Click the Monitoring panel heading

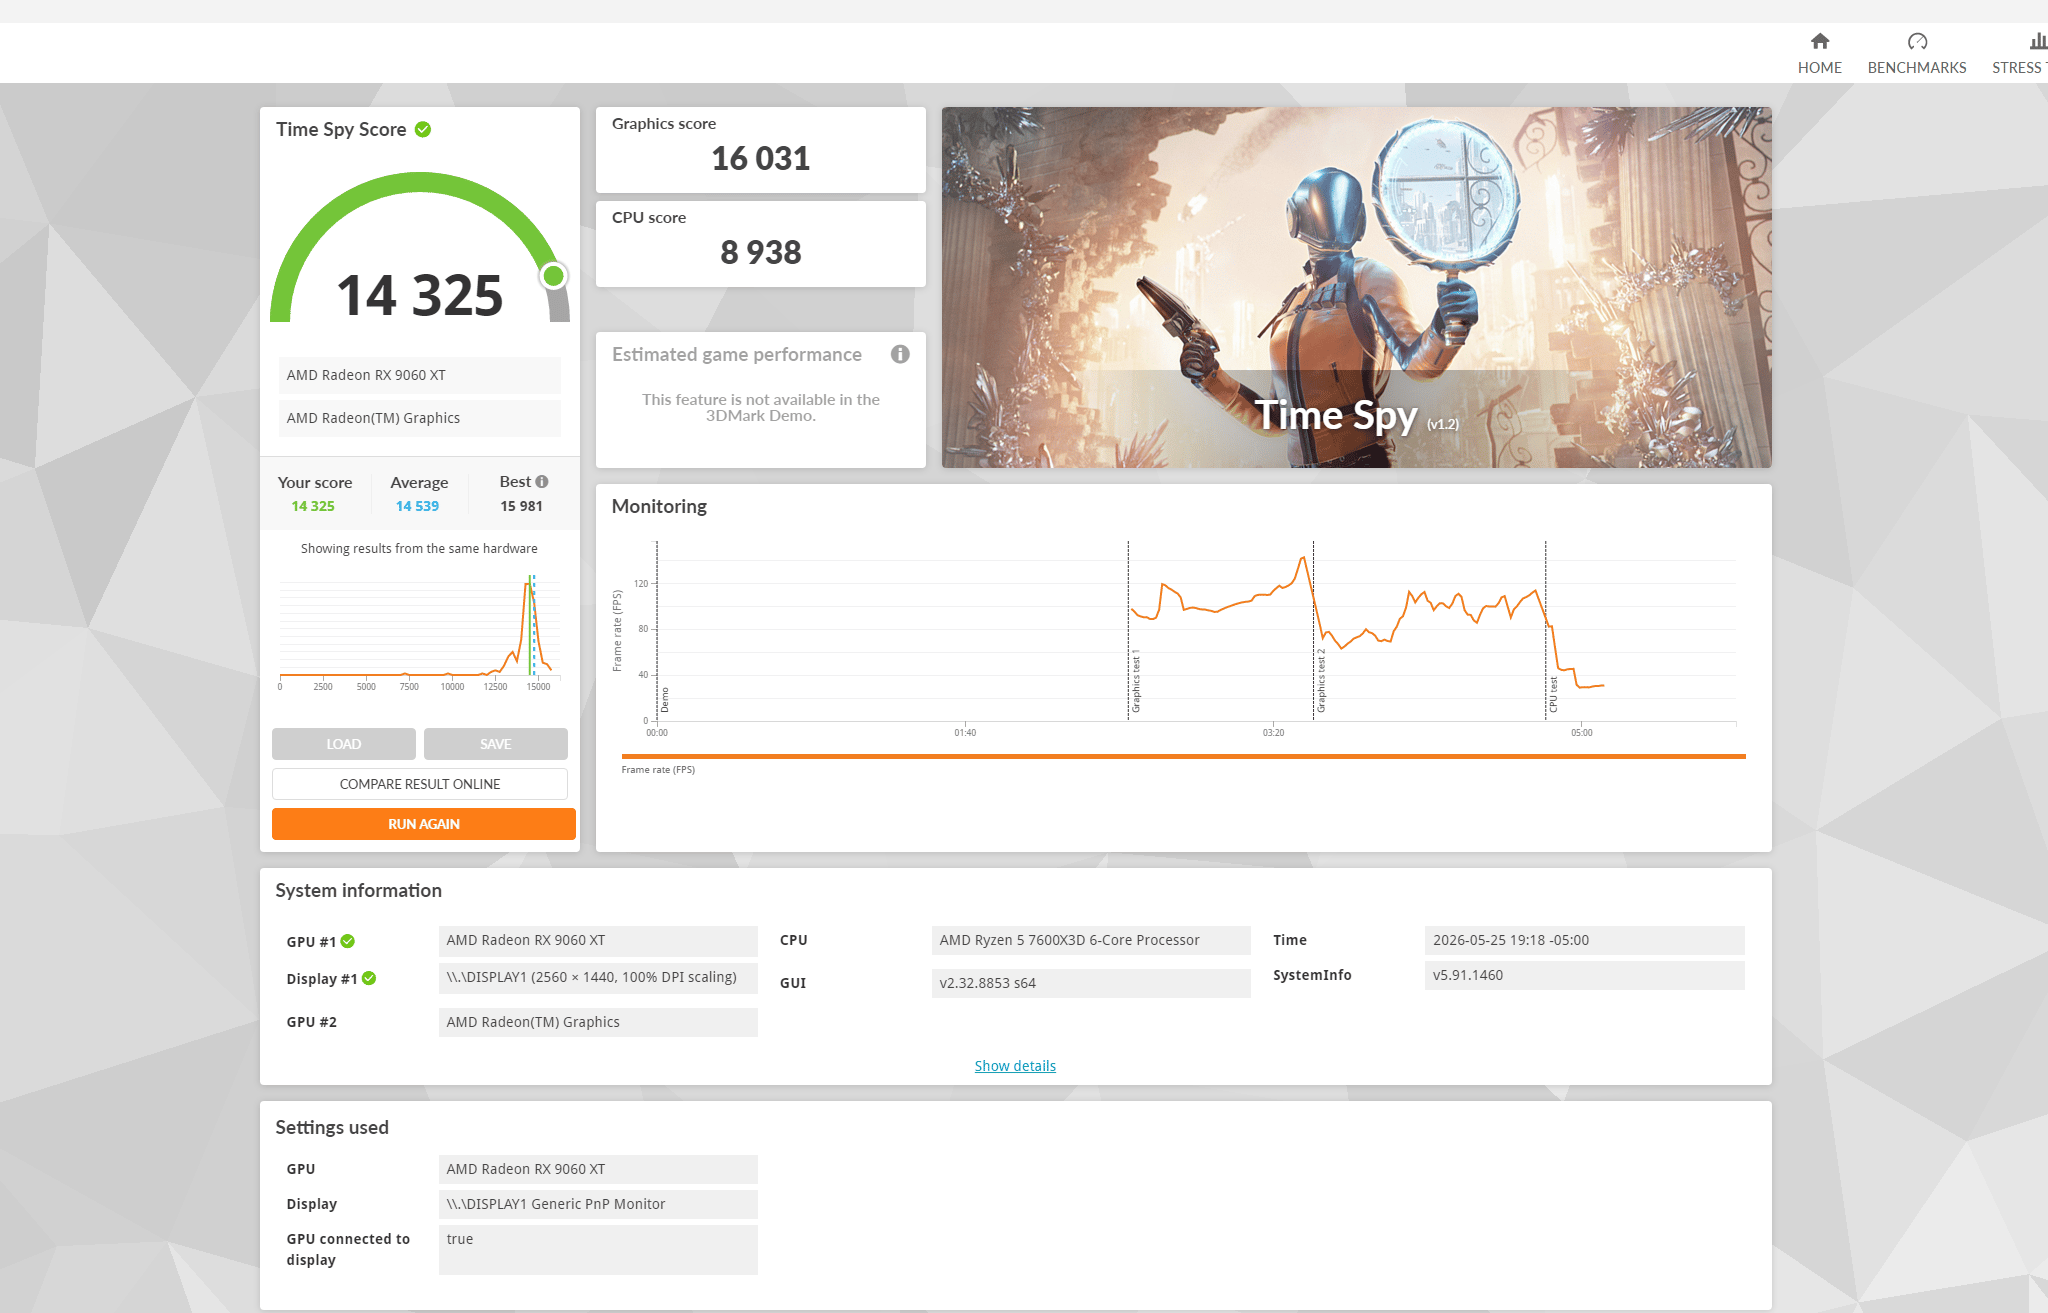(659, 506)
